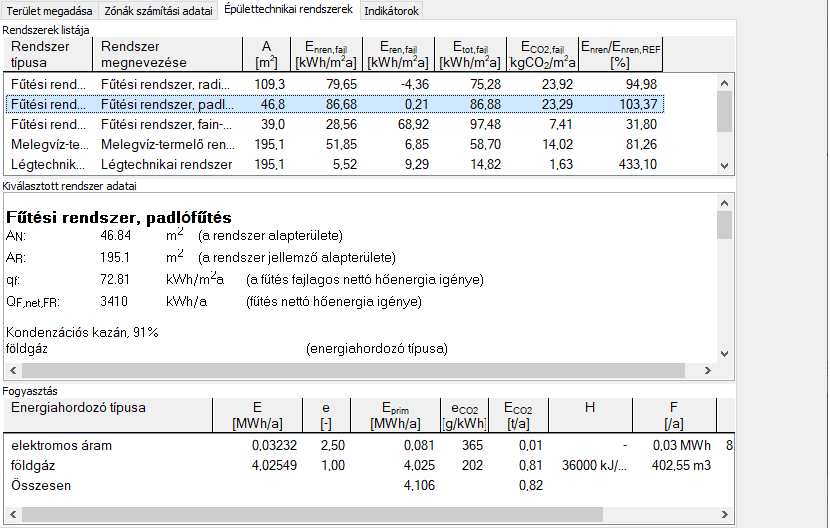Click Fogyasztás table scroll left arrow
The height and width of the screenshot is (528, 830).
click(x=13, y=514)
